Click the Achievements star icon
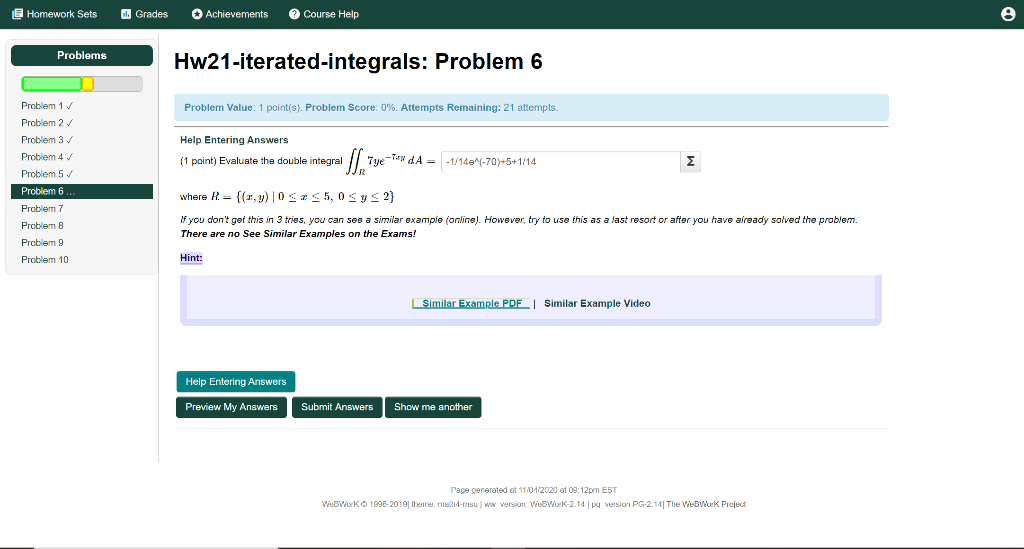The width and height of the screenshot is (1024, 549). point(197,14)
